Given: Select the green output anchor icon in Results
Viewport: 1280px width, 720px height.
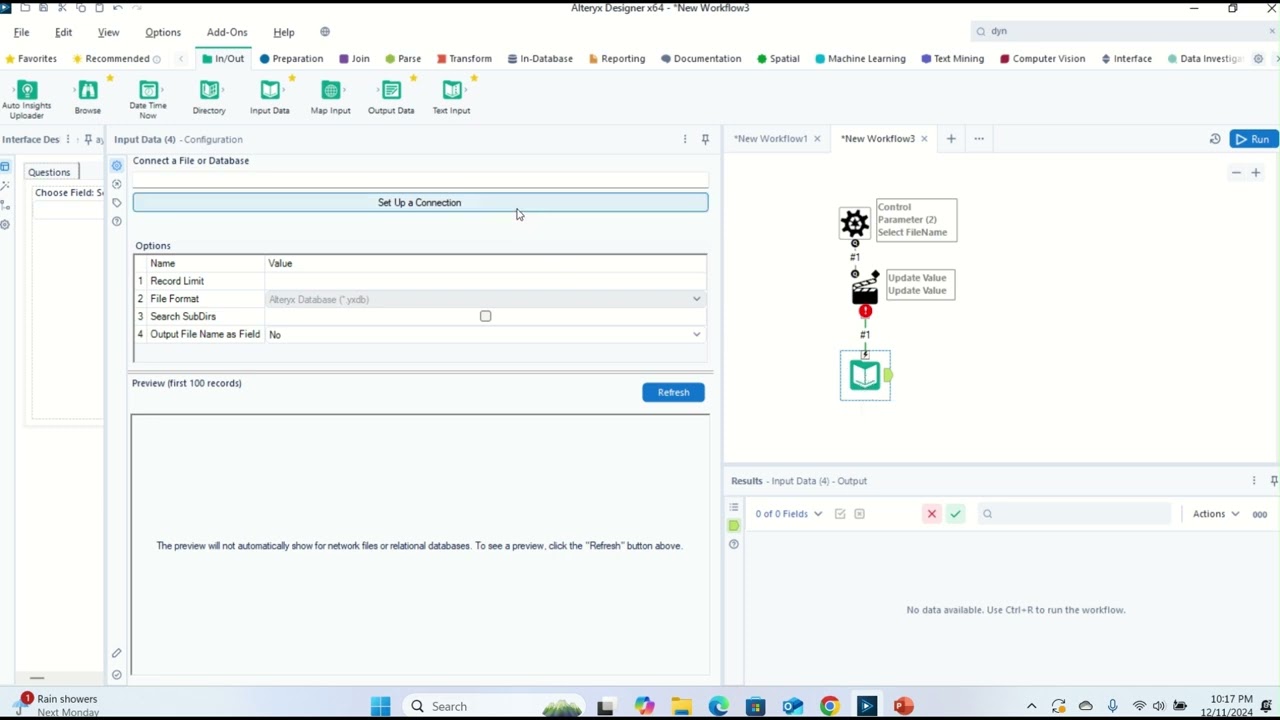Looking at the screenshot, I should tap(734, 526).
